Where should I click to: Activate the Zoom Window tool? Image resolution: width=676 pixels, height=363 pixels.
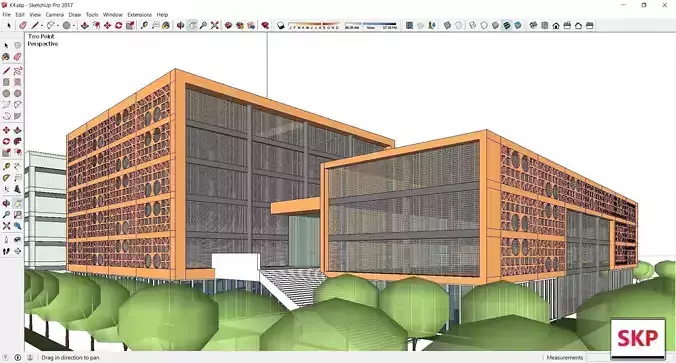pos(17,214)
